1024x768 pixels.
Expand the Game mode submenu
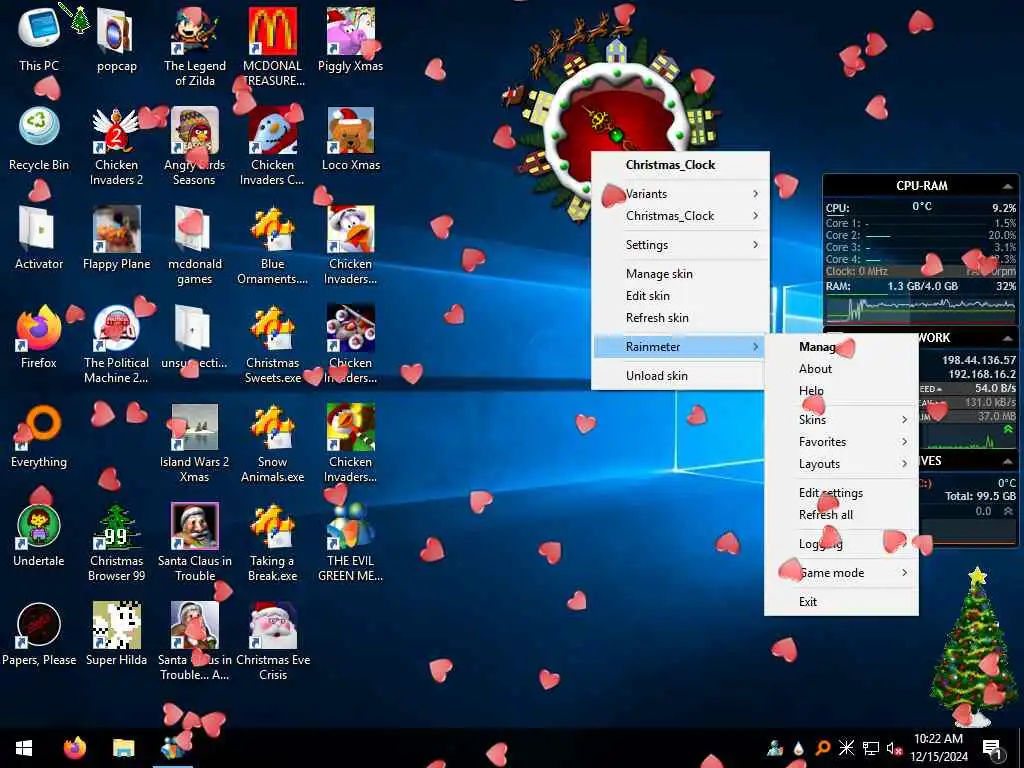[x=841, y=573]
